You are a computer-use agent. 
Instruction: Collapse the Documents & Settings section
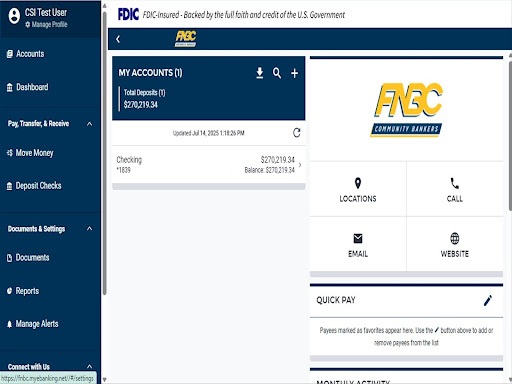[89, 229]
